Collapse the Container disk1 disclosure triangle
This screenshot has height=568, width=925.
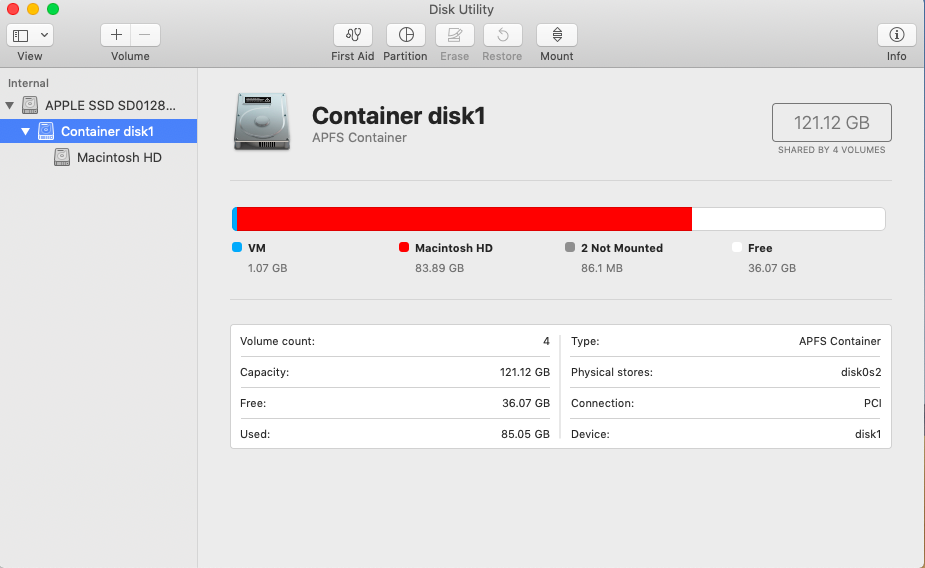pyautogui.click(x=25, y=132)
